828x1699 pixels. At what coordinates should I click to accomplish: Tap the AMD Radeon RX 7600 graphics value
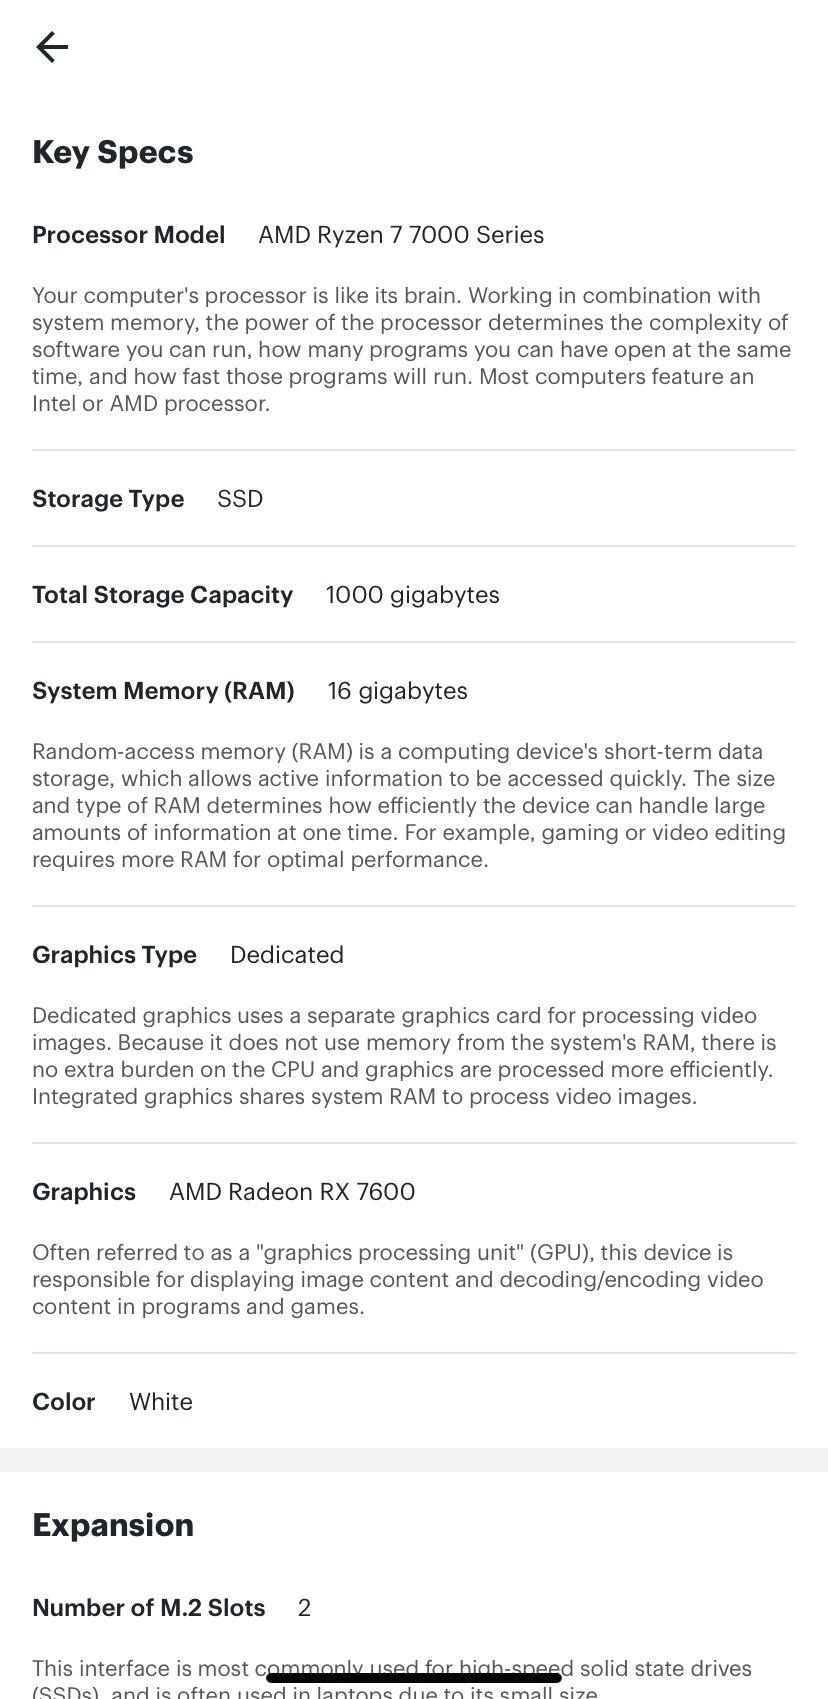point(291,1192)
